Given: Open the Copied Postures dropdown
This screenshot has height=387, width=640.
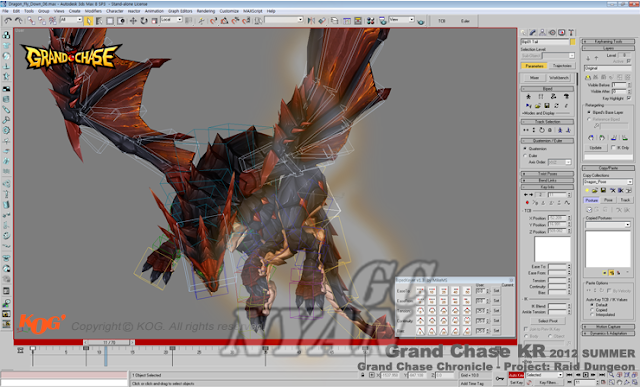Looking at the screenshot, I should point(608,225).
